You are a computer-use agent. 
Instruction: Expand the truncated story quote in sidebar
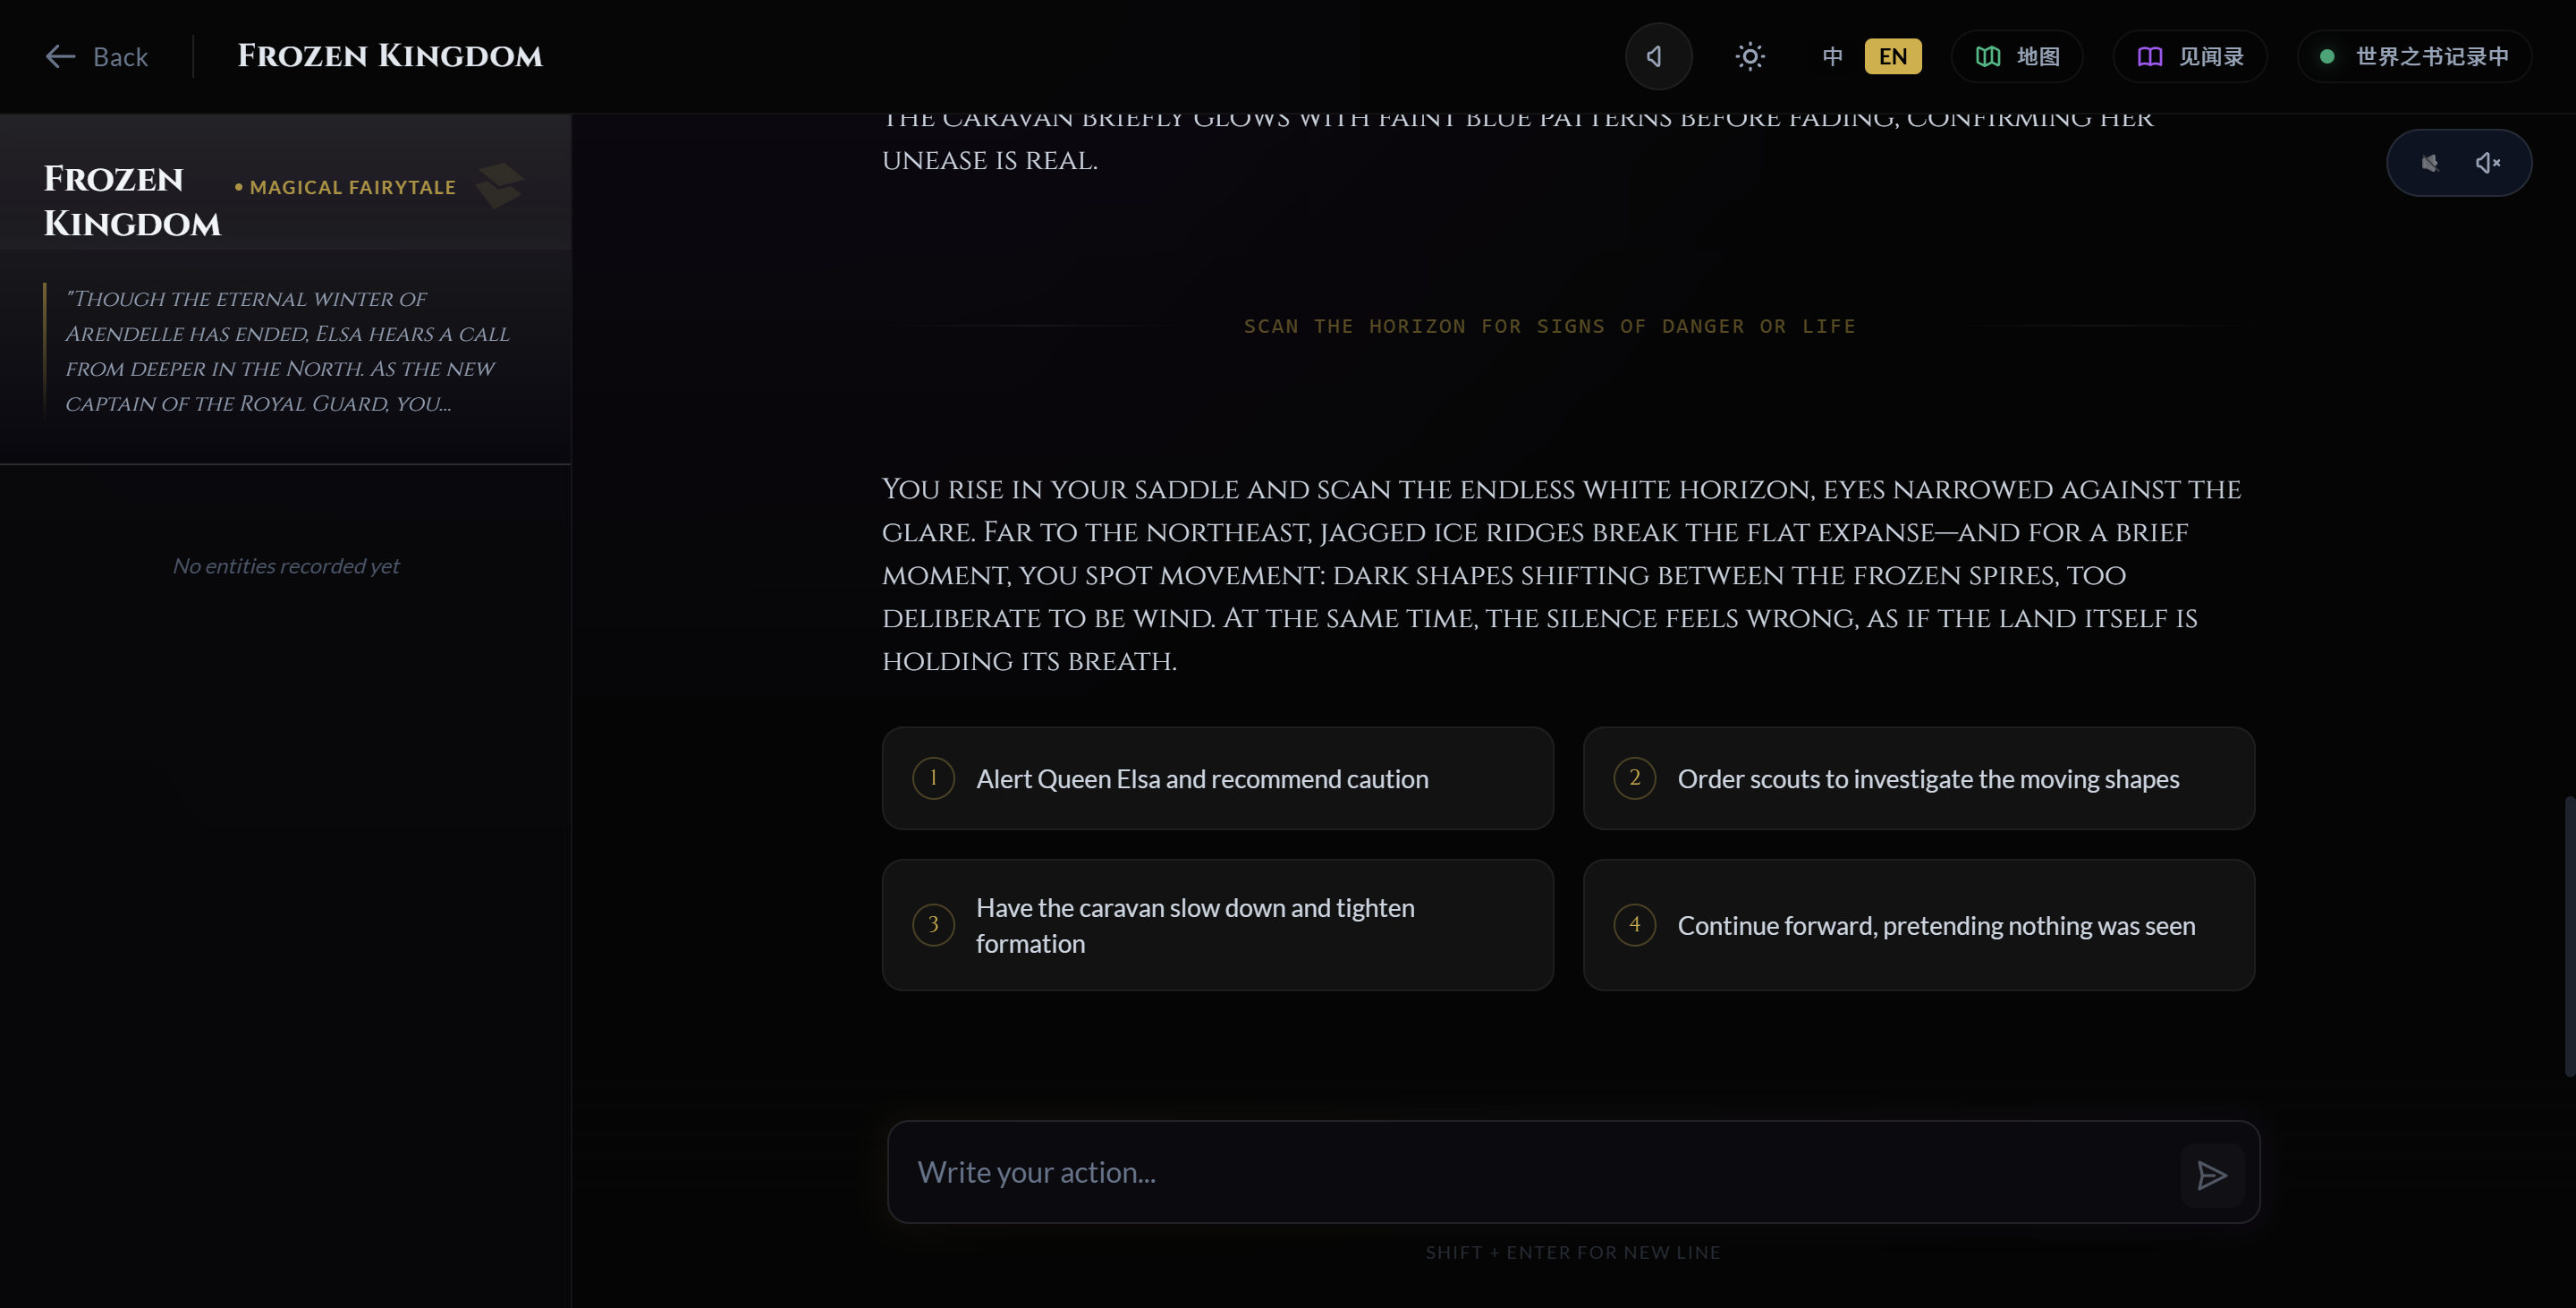tap(288, 351)
